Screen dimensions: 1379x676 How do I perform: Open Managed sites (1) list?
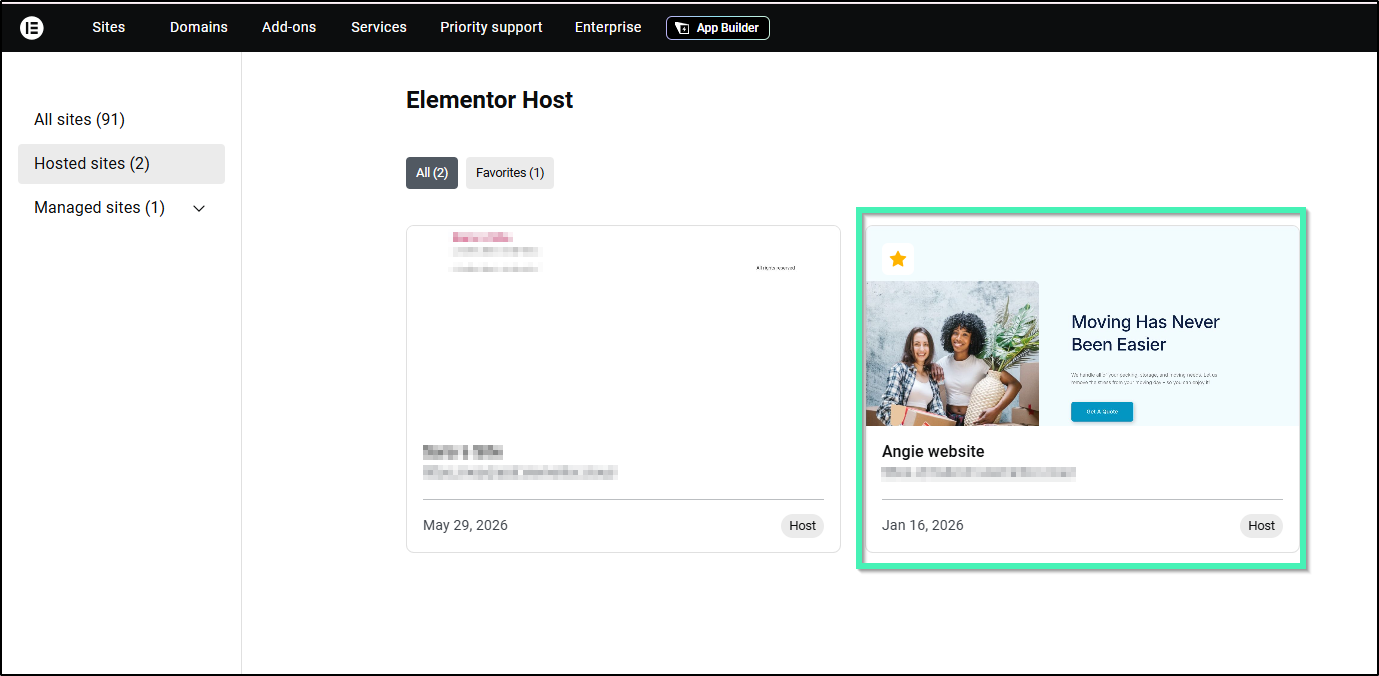pos(99,208)
